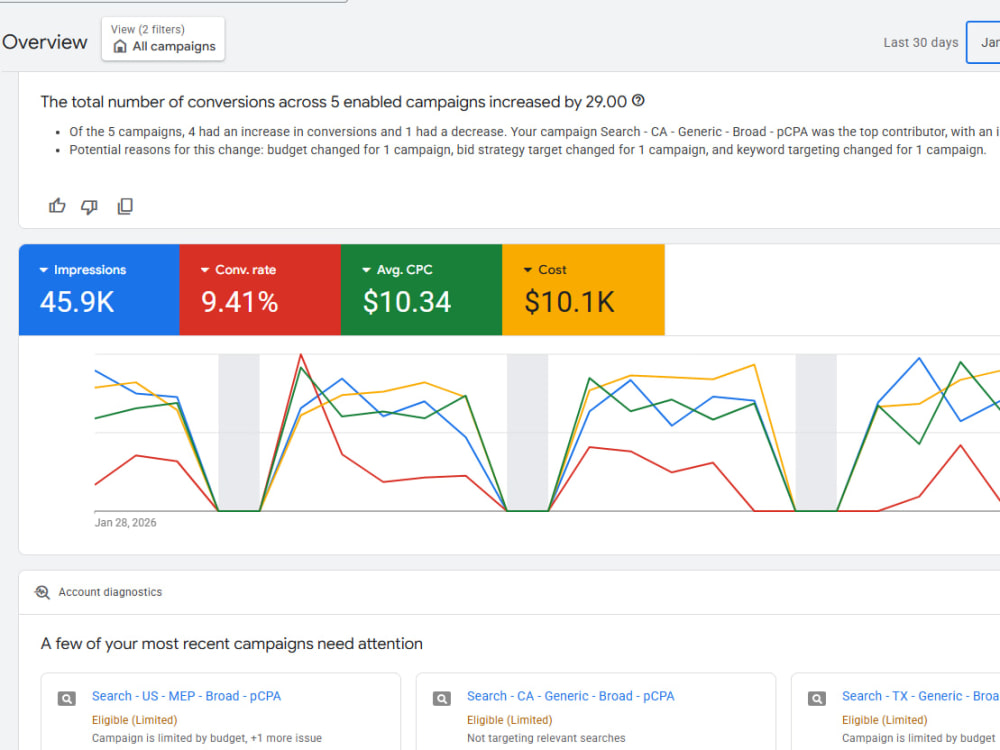Click the 'Potential reasons for this change' bullet
Image resolution: width=1000 pixels, height=750 pixels.
click(x=527, y=150)
